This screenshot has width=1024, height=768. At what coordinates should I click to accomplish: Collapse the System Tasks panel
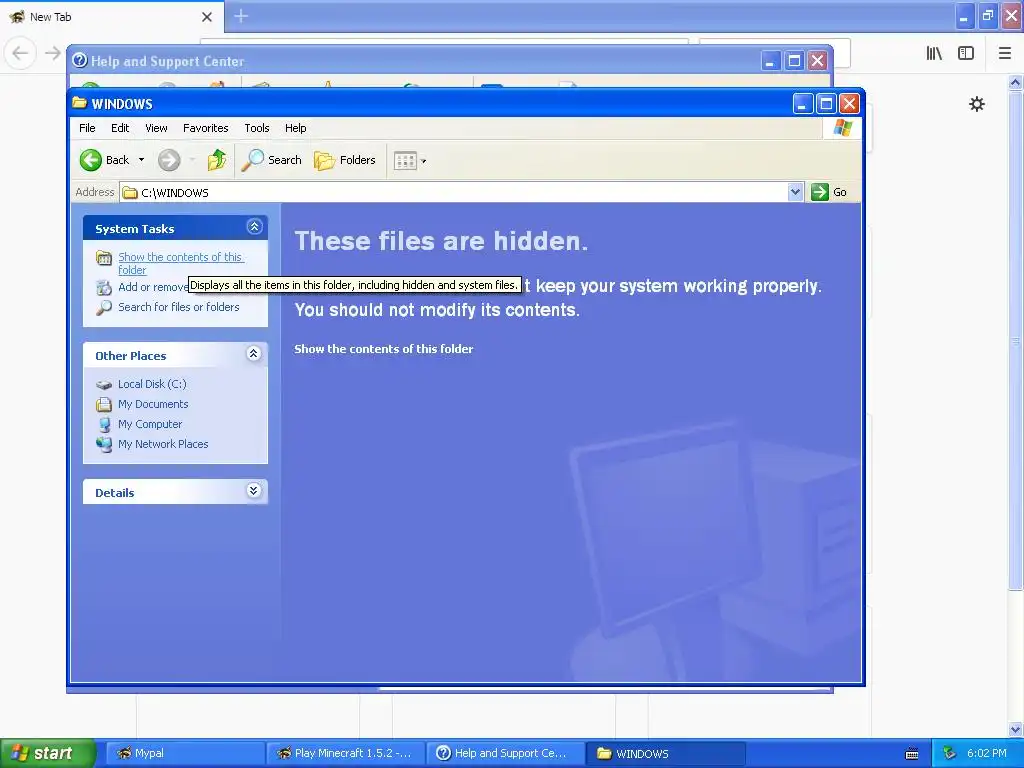(x=254, y=227)
